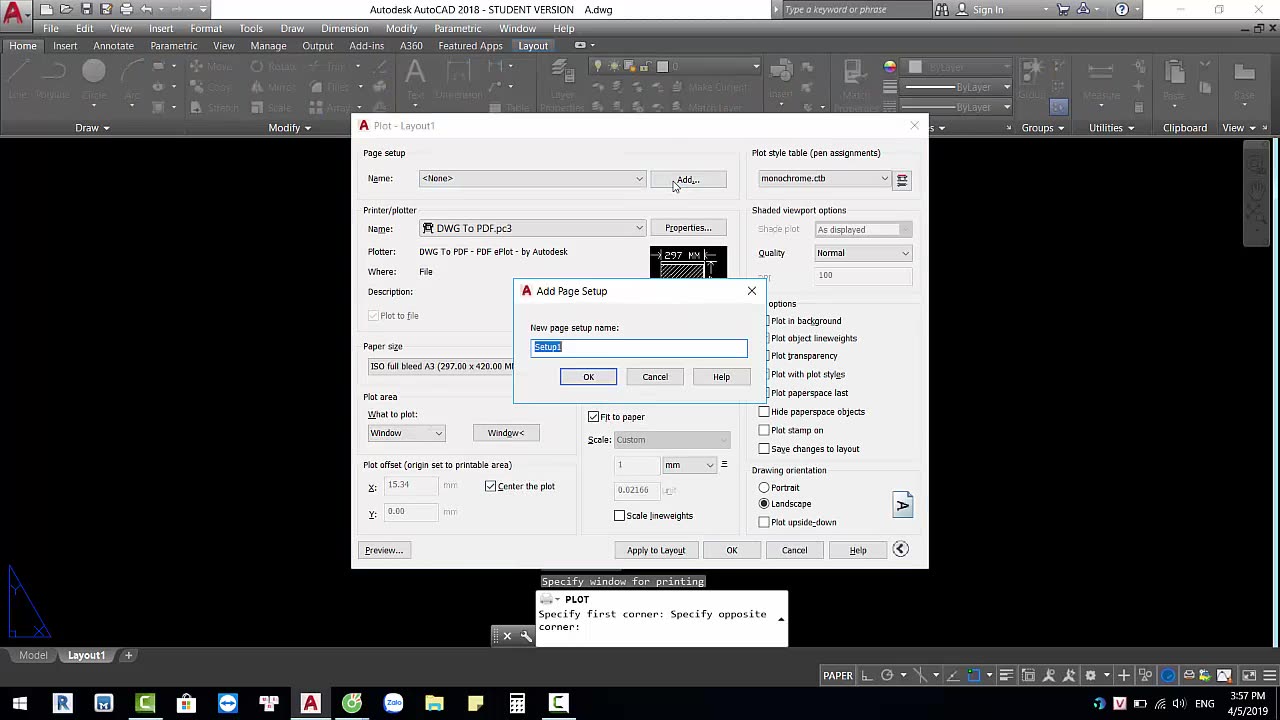Viewport: 1280px width, 720px height.
Task: Click the New page setup name field
Action: [639, 347]
